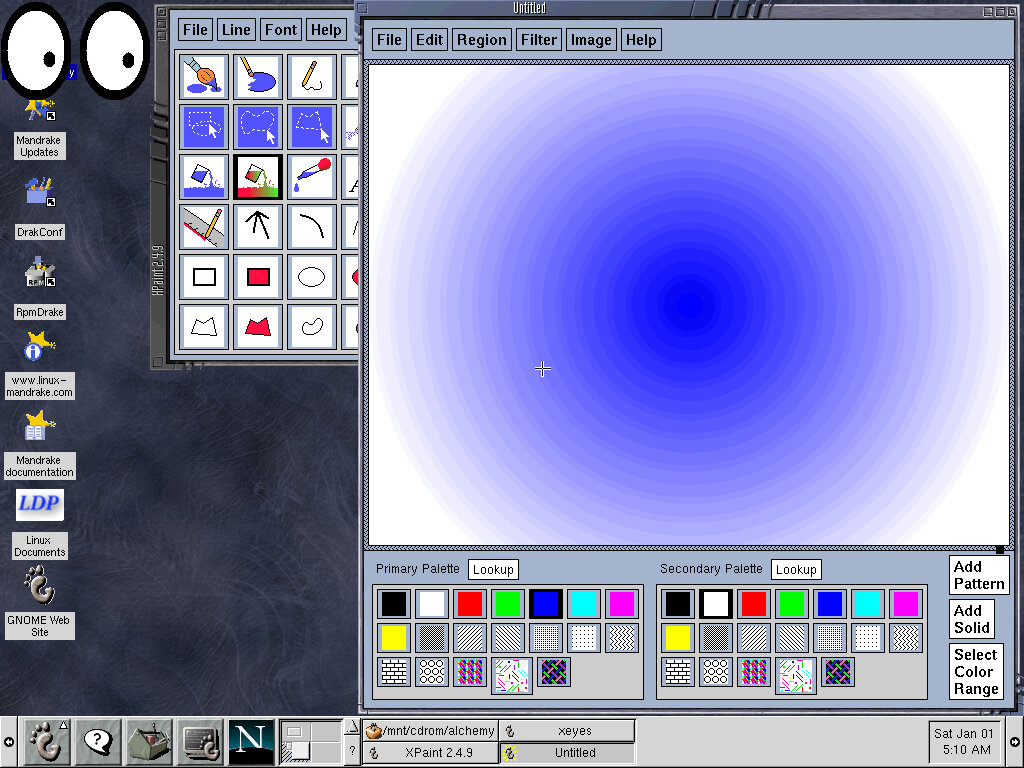1024x768 pixels.
Task: Pick the solid Fill bucket tool
Action: point(204,177)
